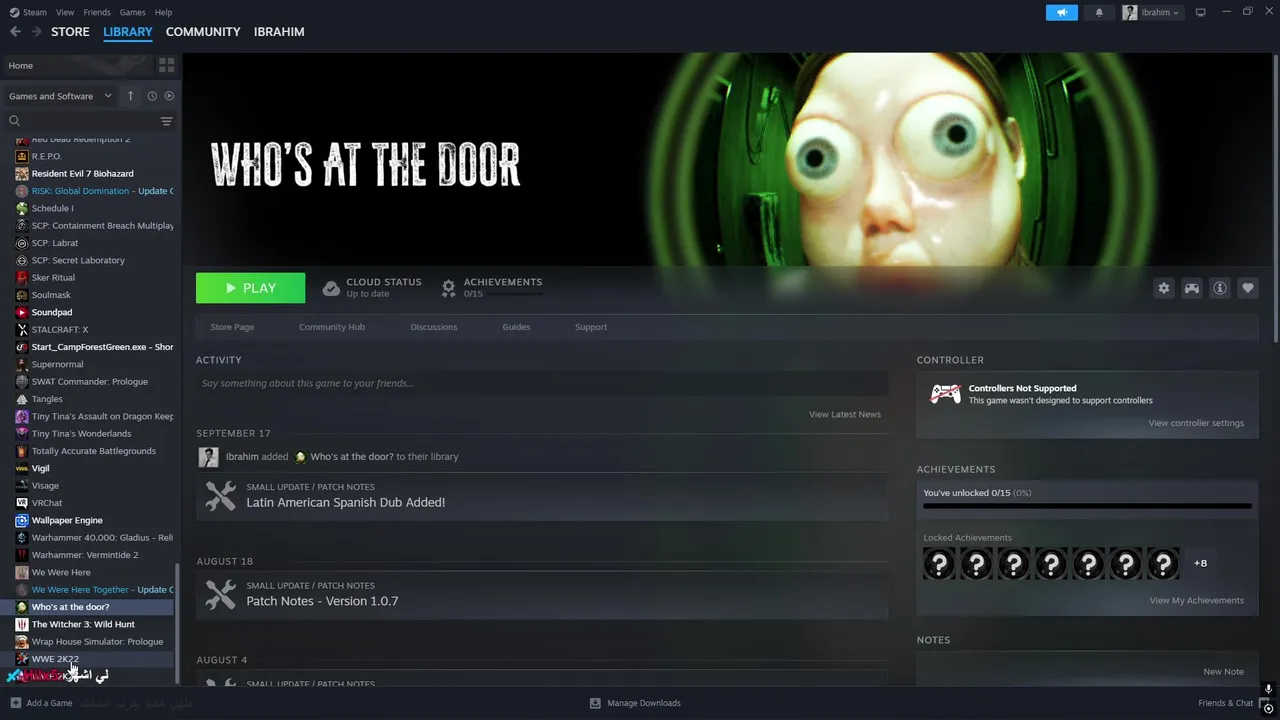Open the IBRAHIM profile tab
The width and height of the screenshot is (1280, 720).
point(279,32)
